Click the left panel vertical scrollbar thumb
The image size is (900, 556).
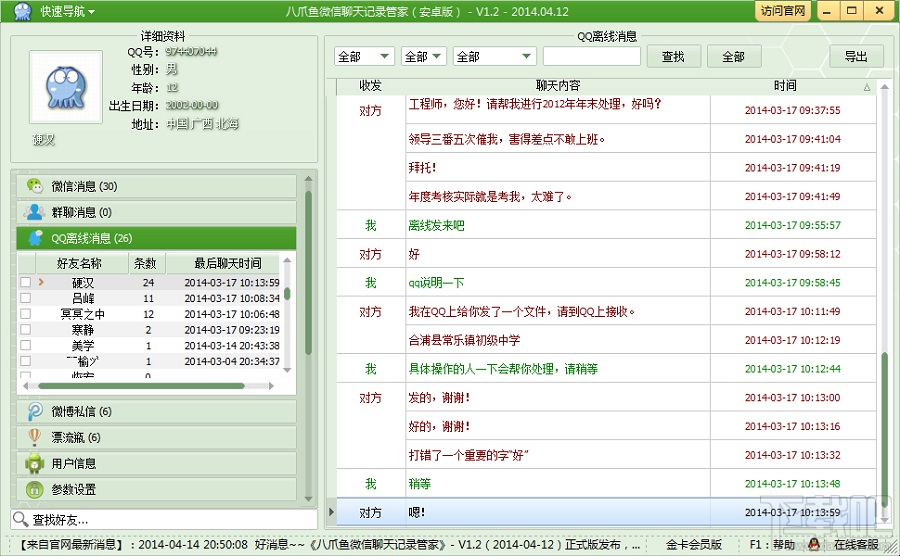[308, 273]
